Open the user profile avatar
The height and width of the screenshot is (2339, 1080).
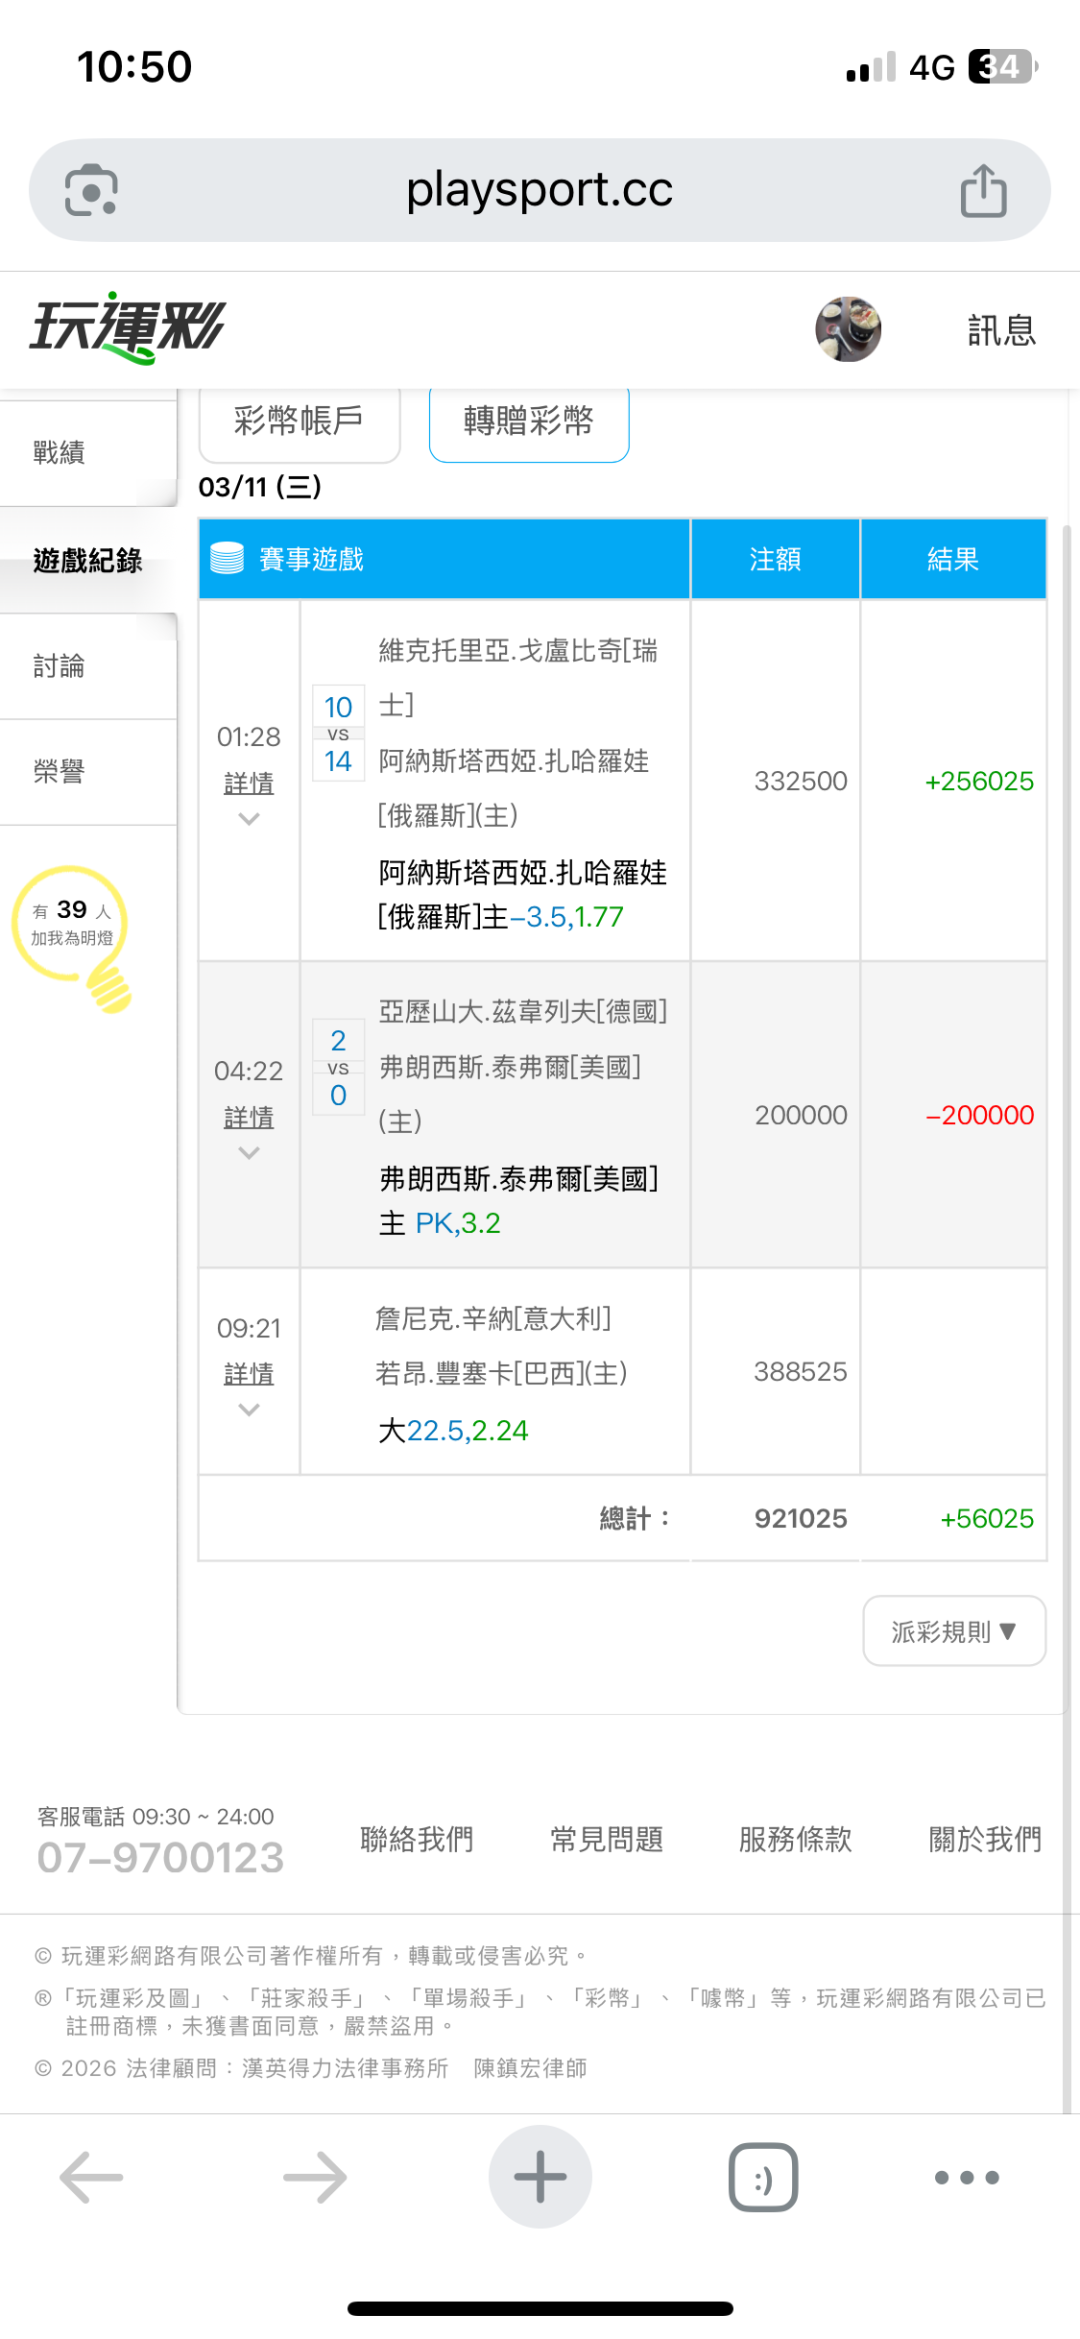coord(848,329)
